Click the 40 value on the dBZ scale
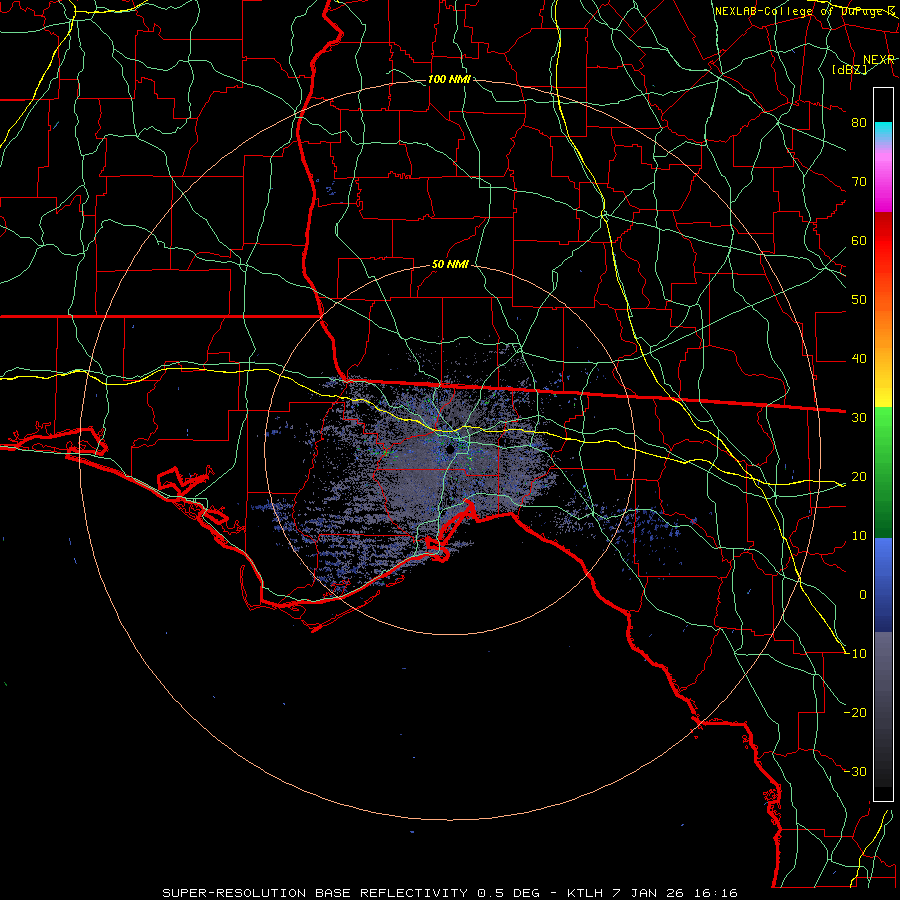The height and width of the screenshot is (900, 900). [x=859, y=359]
